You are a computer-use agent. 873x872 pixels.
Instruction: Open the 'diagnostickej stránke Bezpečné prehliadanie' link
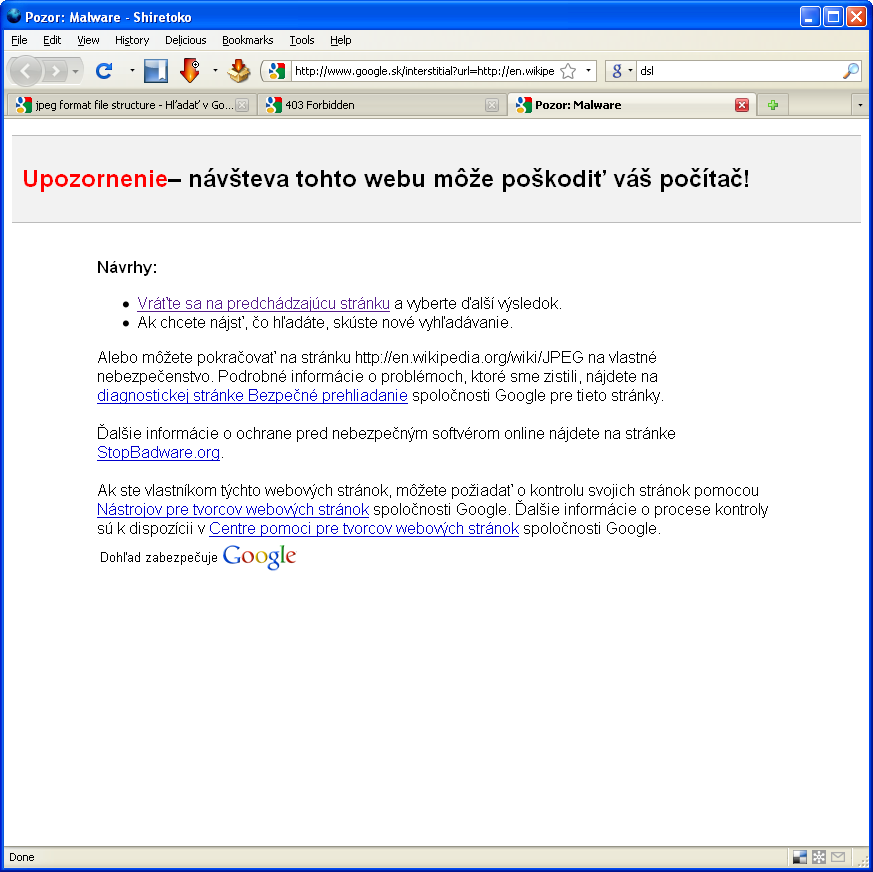tap(252, 395)
